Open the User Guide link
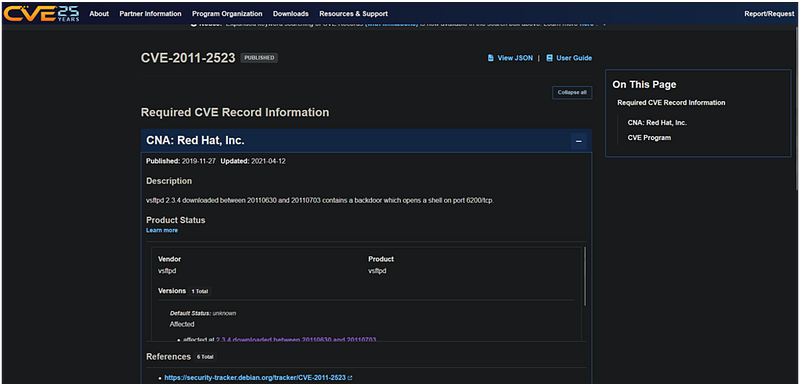Viewport: 800px width, 386px height. [x=574, y=58]
